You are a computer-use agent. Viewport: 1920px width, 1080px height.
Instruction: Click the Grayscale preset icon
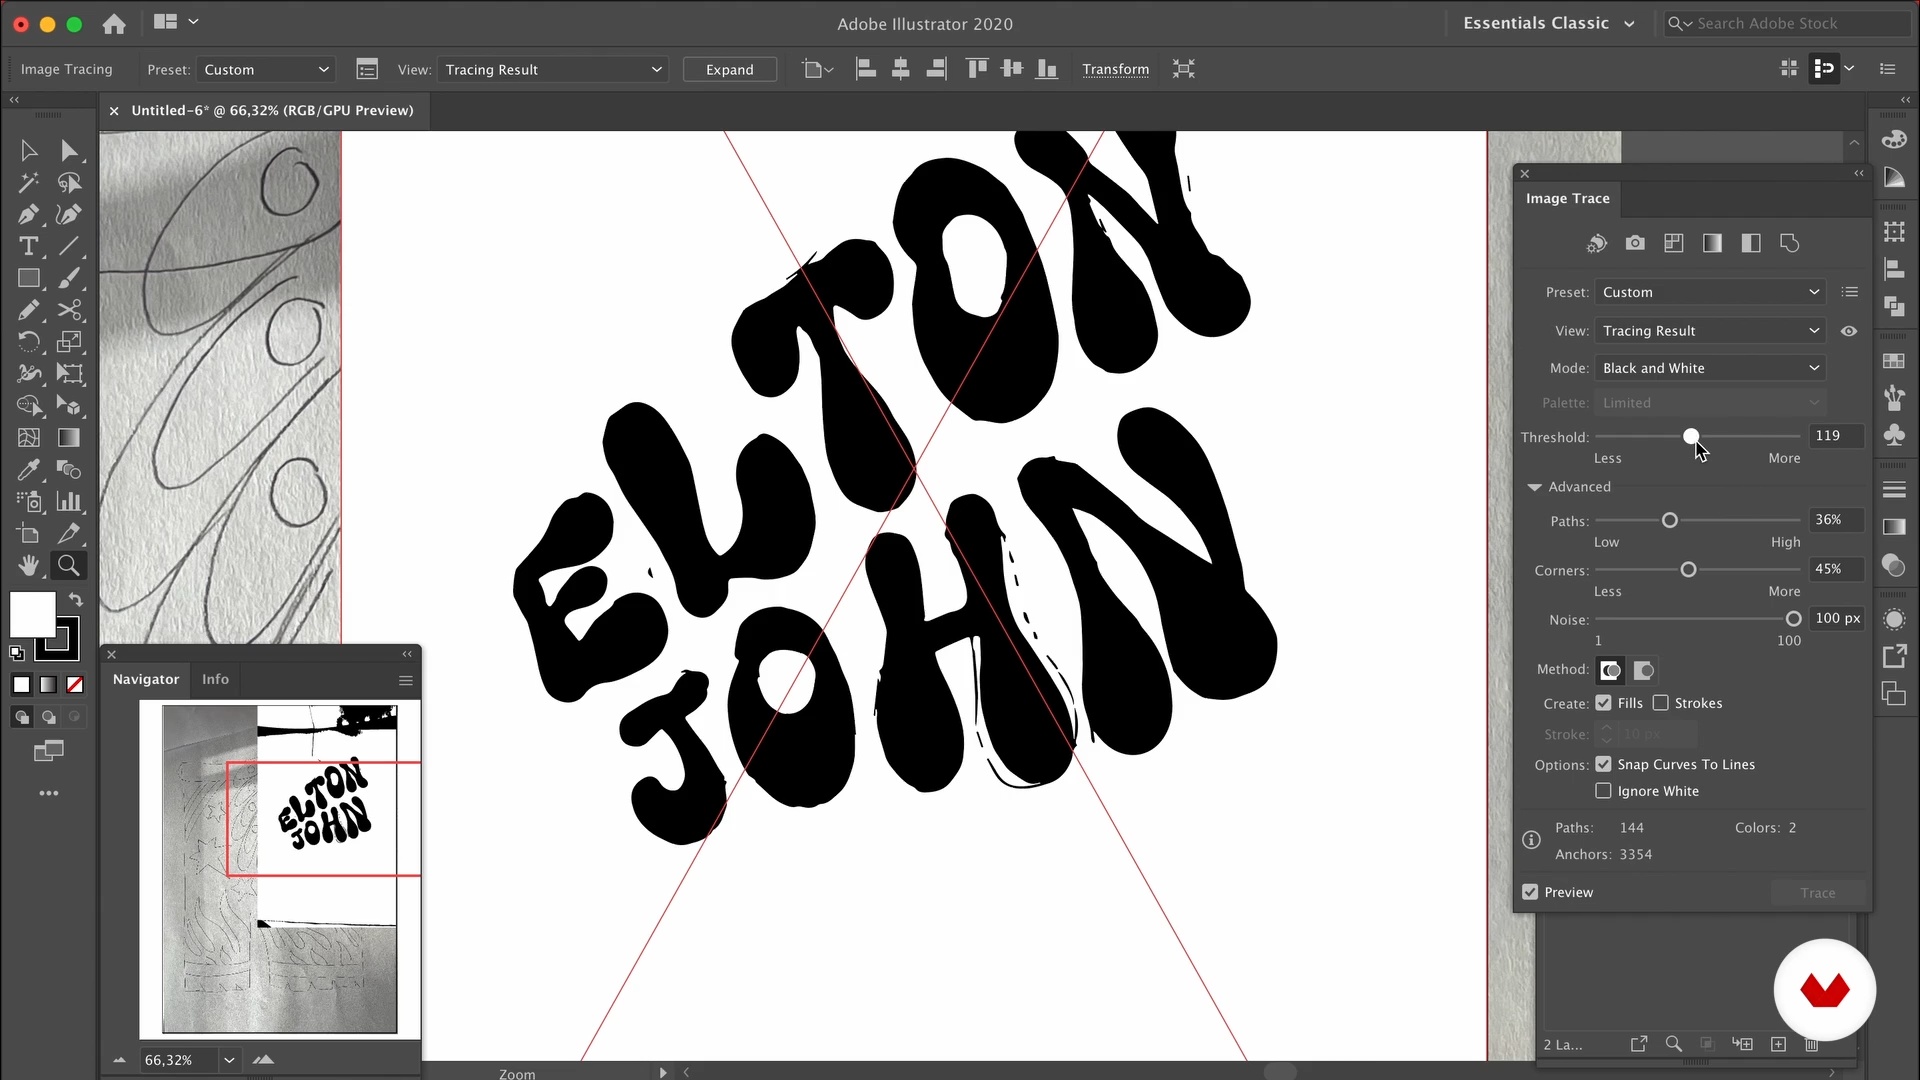click(x=1712, y=243)
